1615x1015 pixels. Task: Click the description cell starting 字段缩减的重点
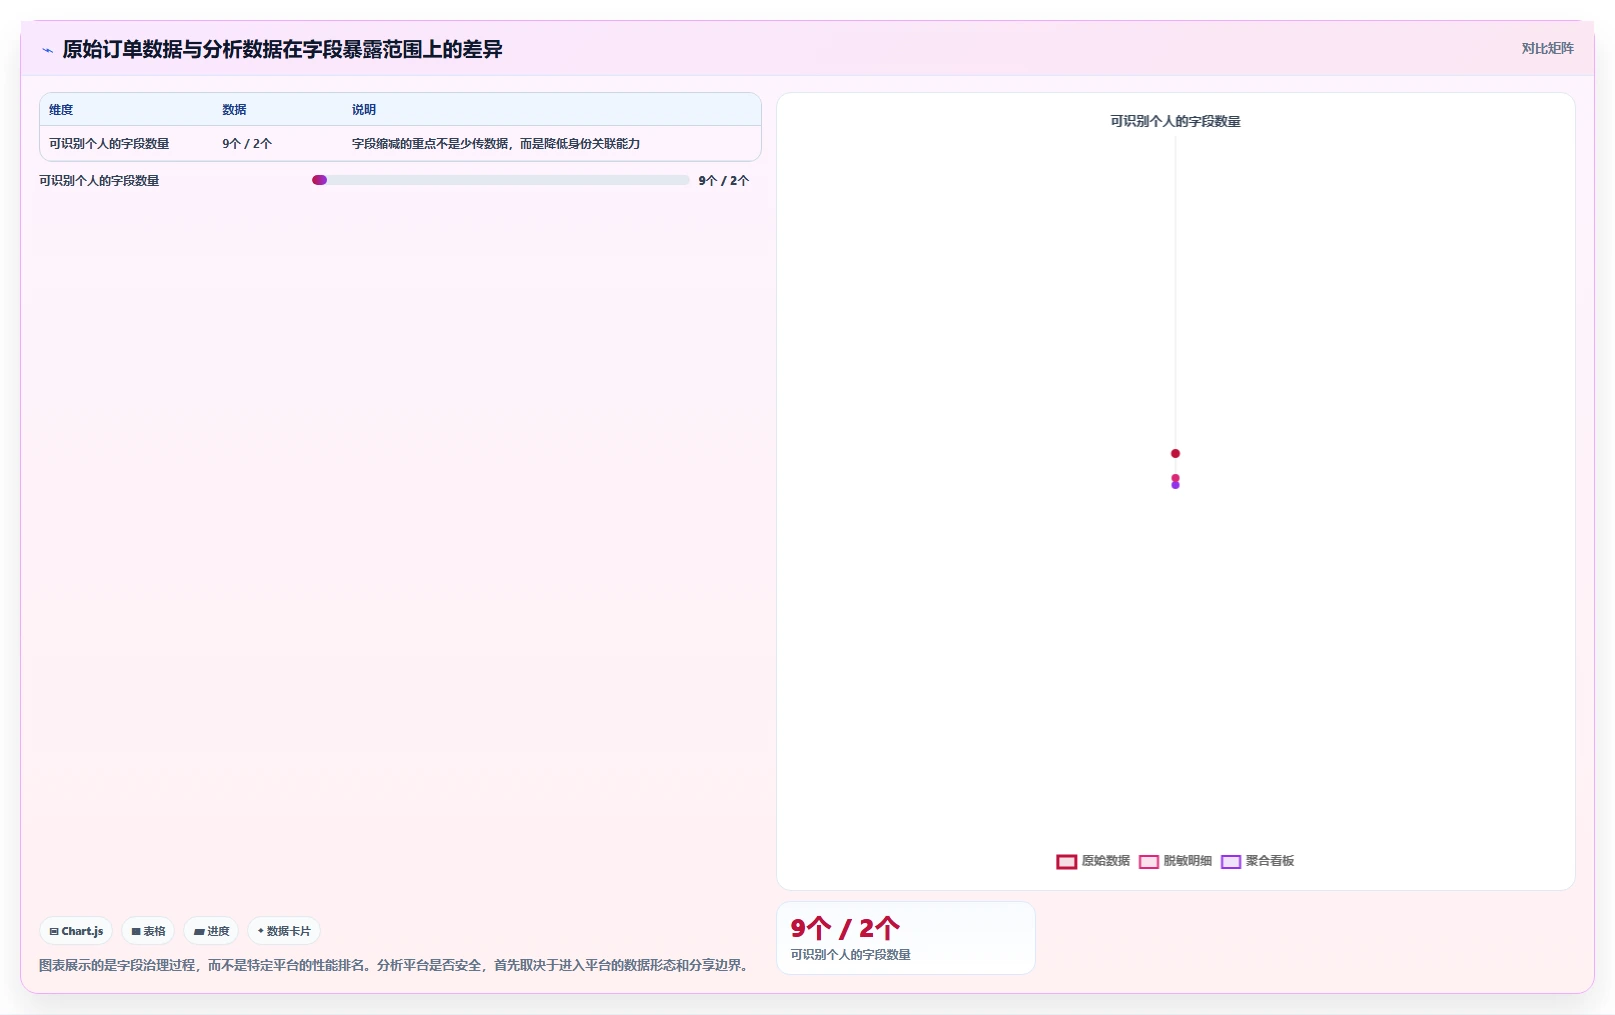pos(496,144)
